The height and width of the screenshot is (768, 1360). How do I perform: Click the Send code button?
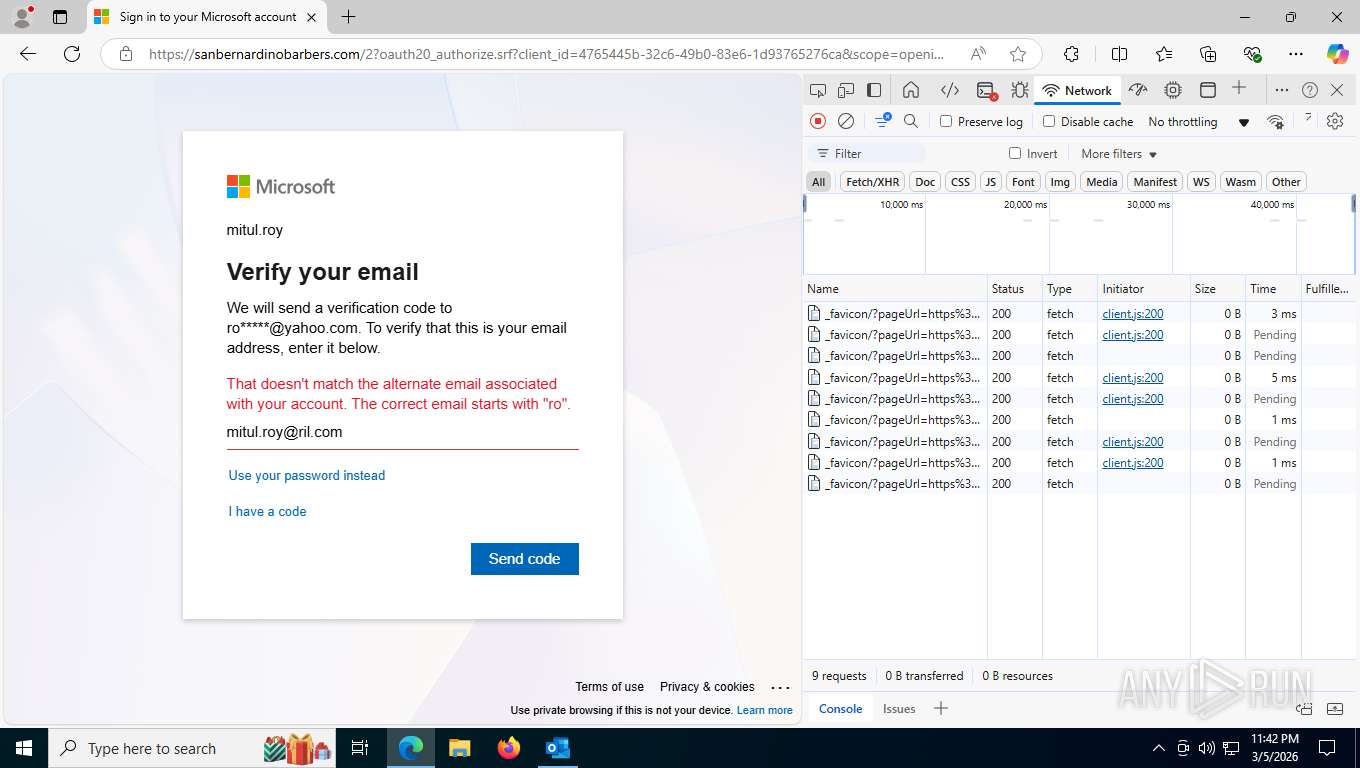point(525,559)
